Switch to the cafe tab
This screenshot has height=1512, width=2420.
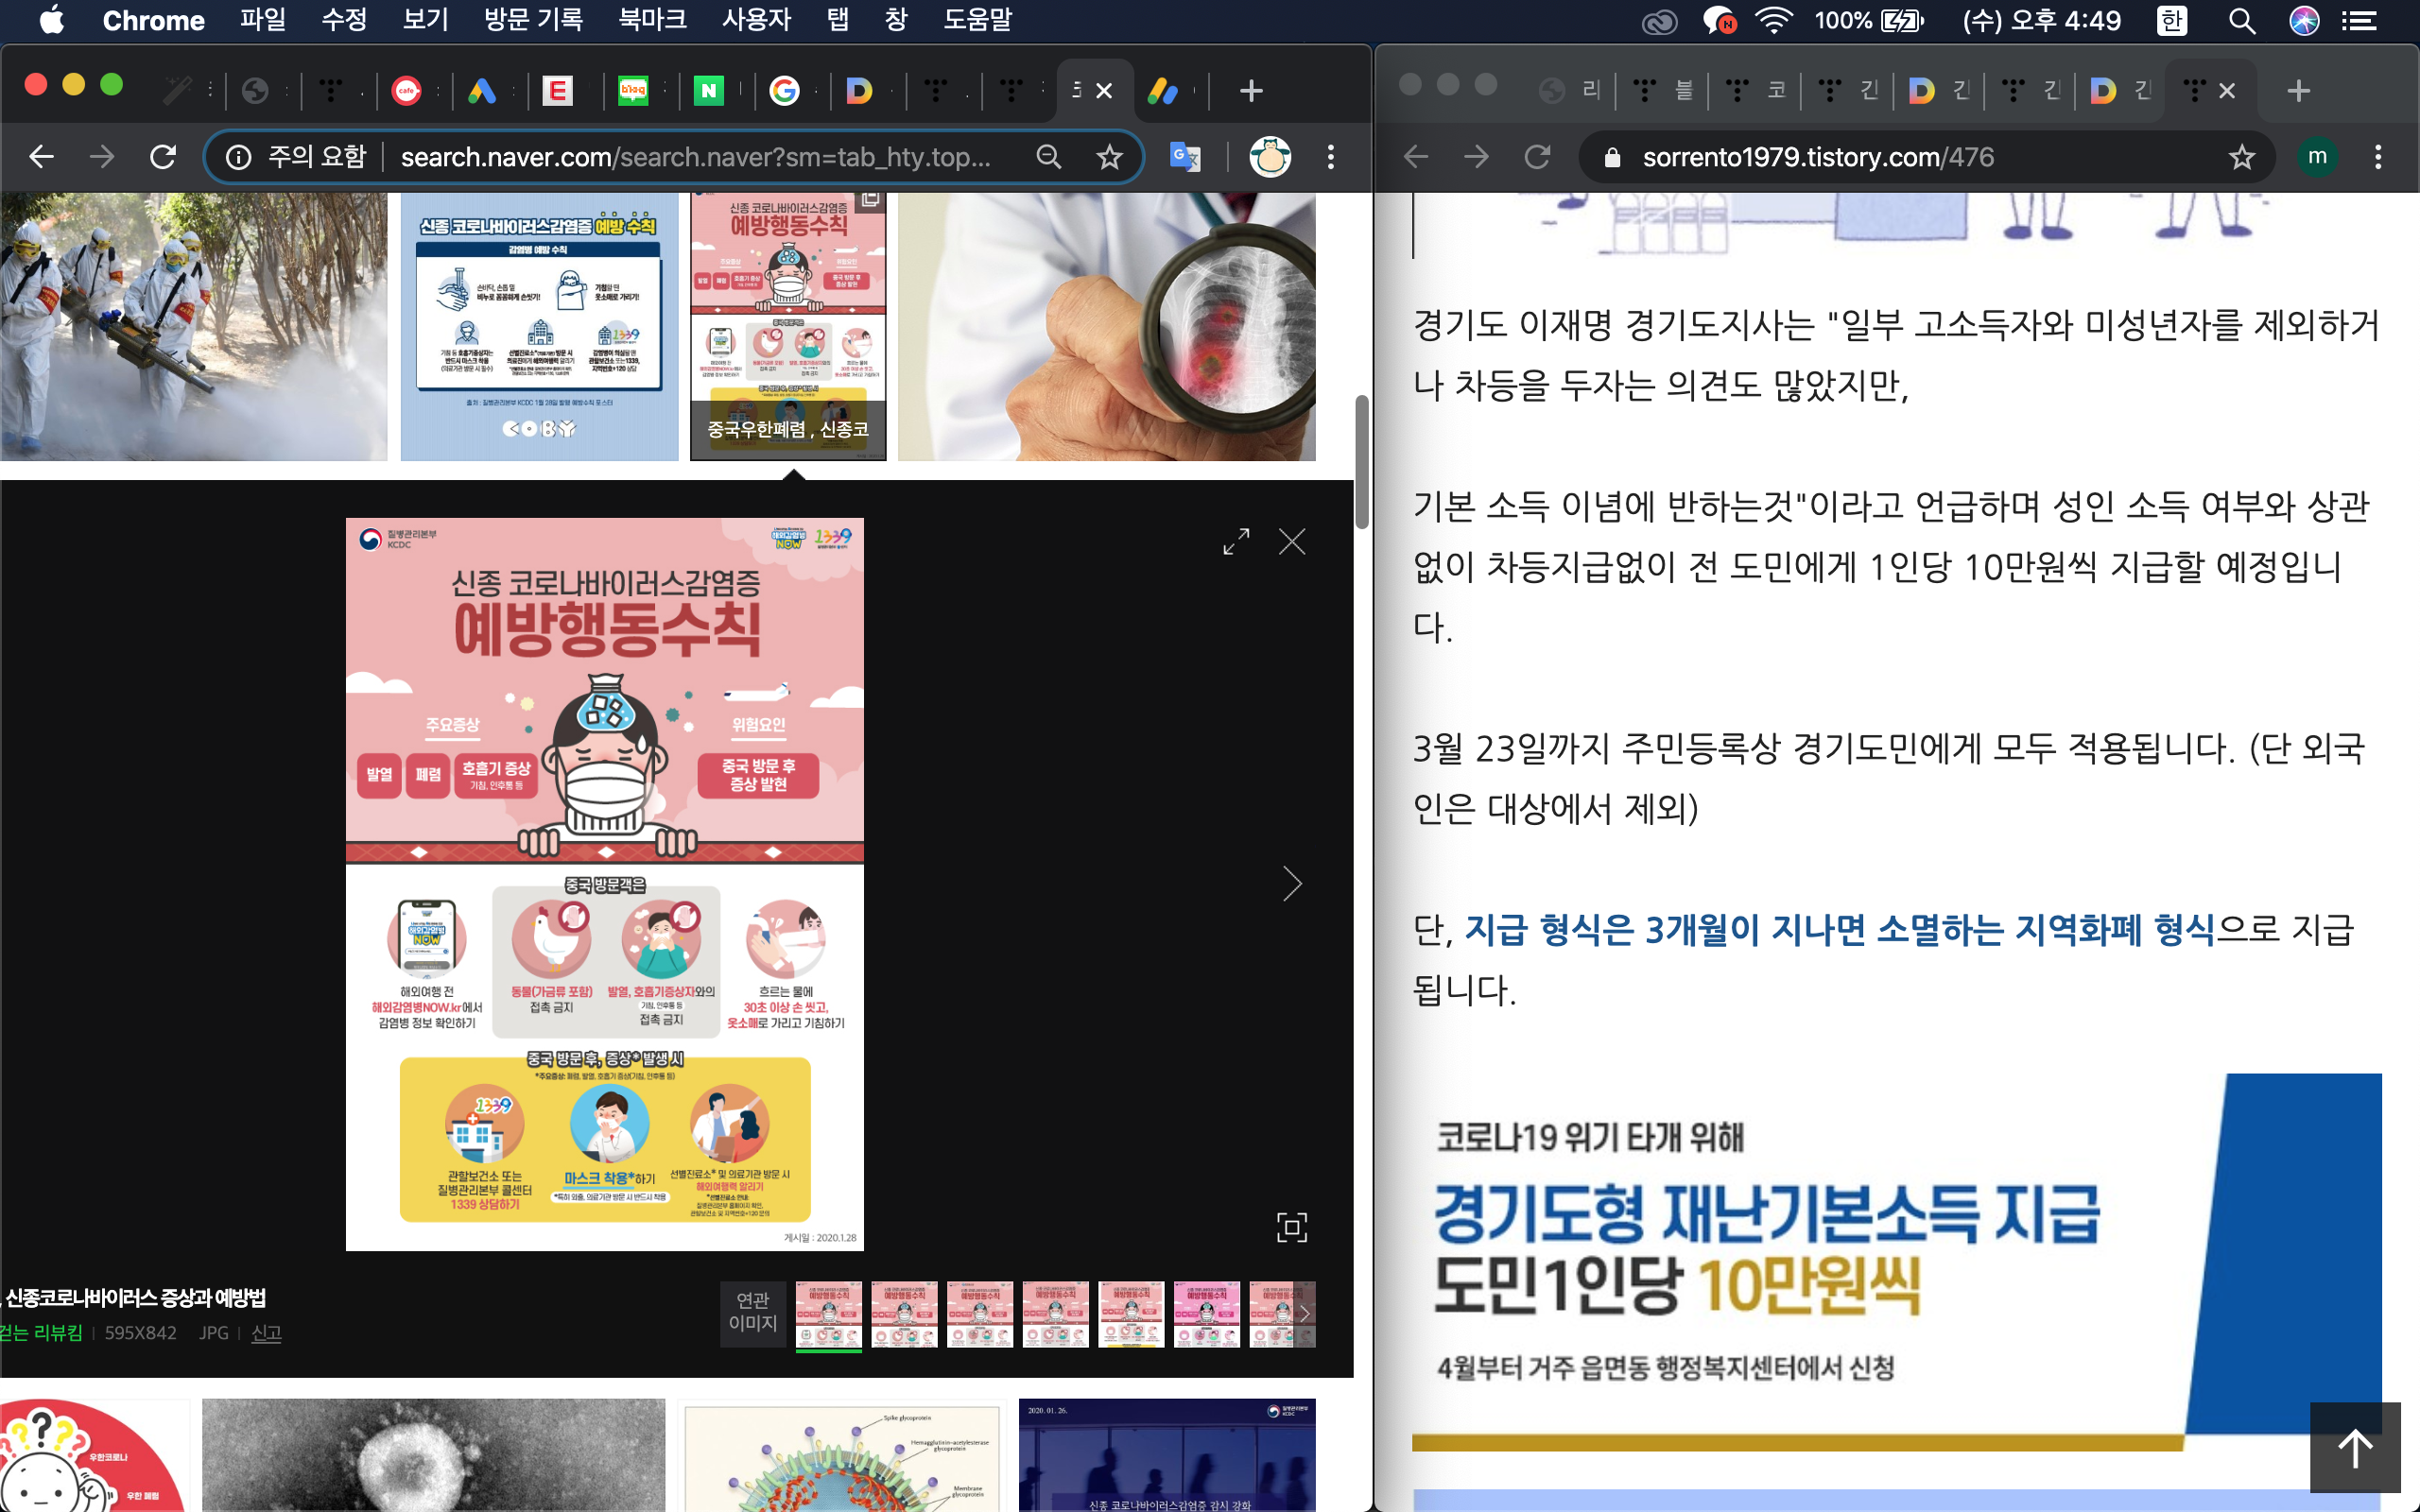406,91
